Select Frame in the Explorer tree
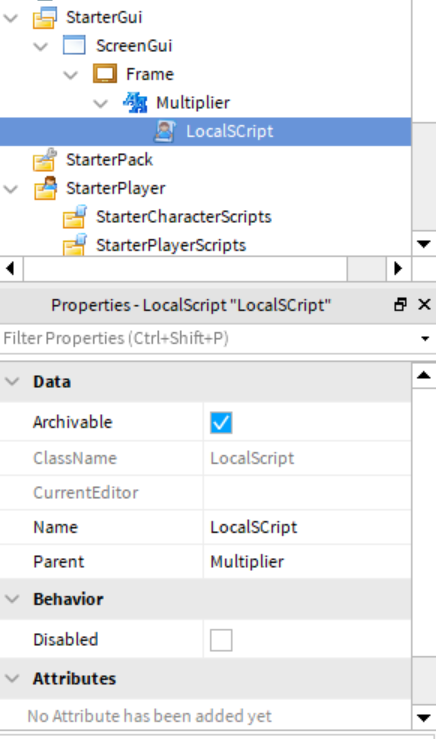The height and width of the screenshot is (739, 436). [x=150, y=74]
